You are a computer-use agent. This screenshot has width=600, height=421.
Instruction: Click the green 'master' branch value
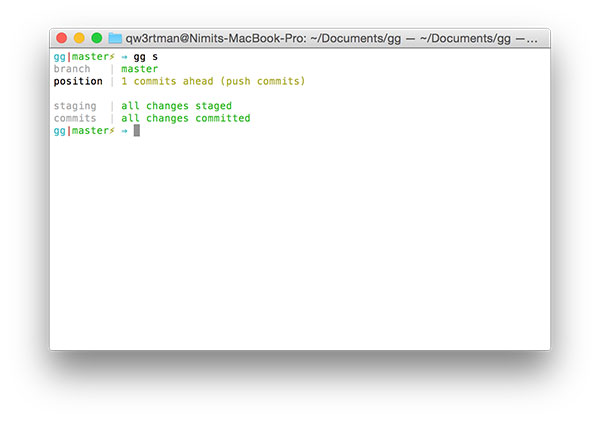coord(139,69)
